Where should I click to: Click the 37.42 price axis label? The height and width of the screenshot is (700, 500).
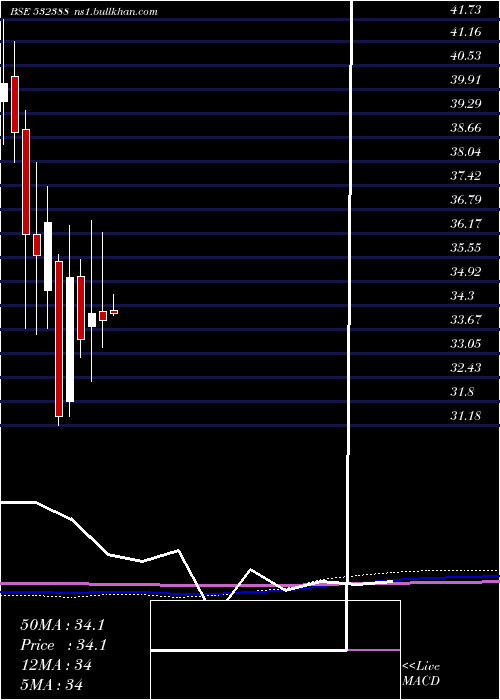[466, 175]
